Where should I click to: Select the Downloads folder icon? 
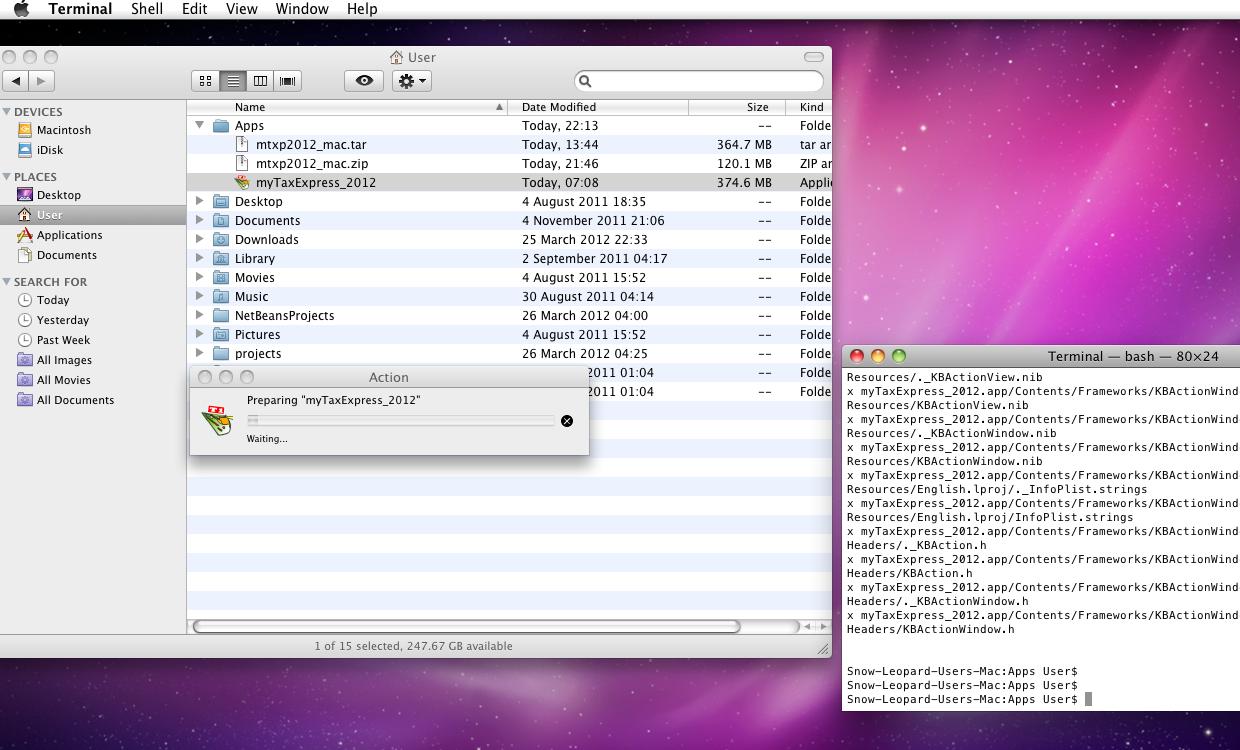[221, 240]
